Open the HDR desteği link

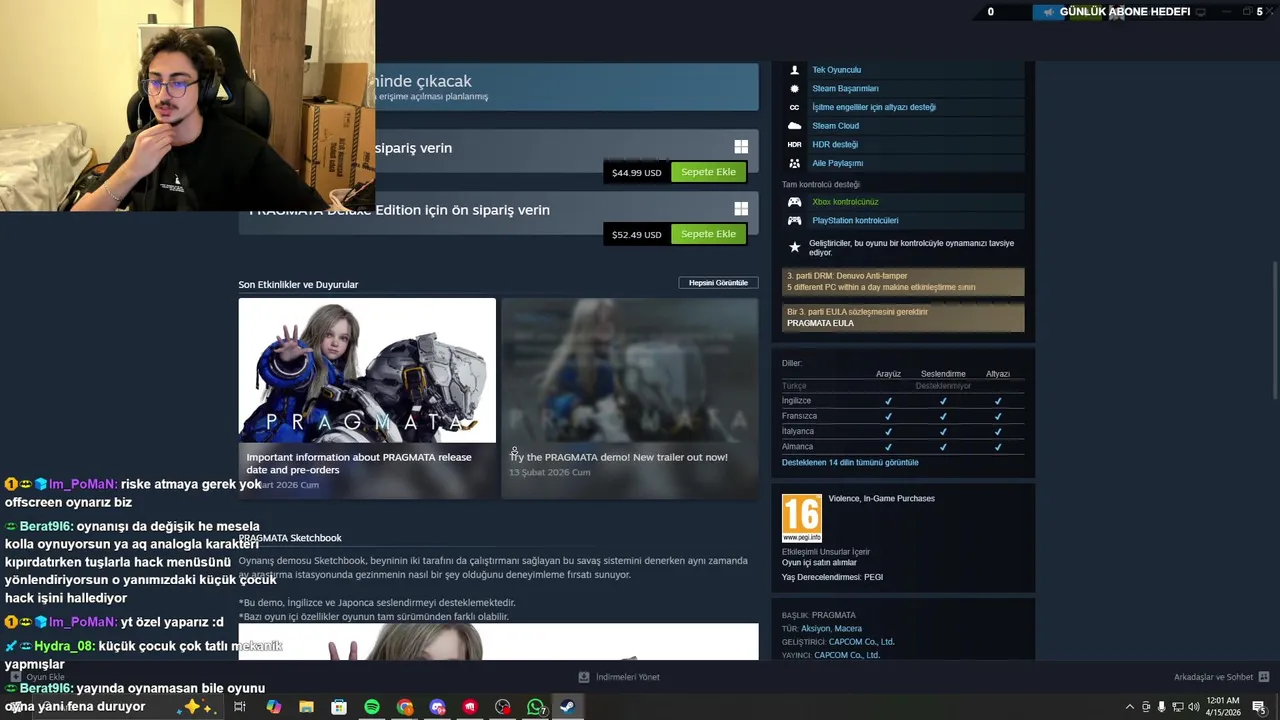click(x=835, y=144)
